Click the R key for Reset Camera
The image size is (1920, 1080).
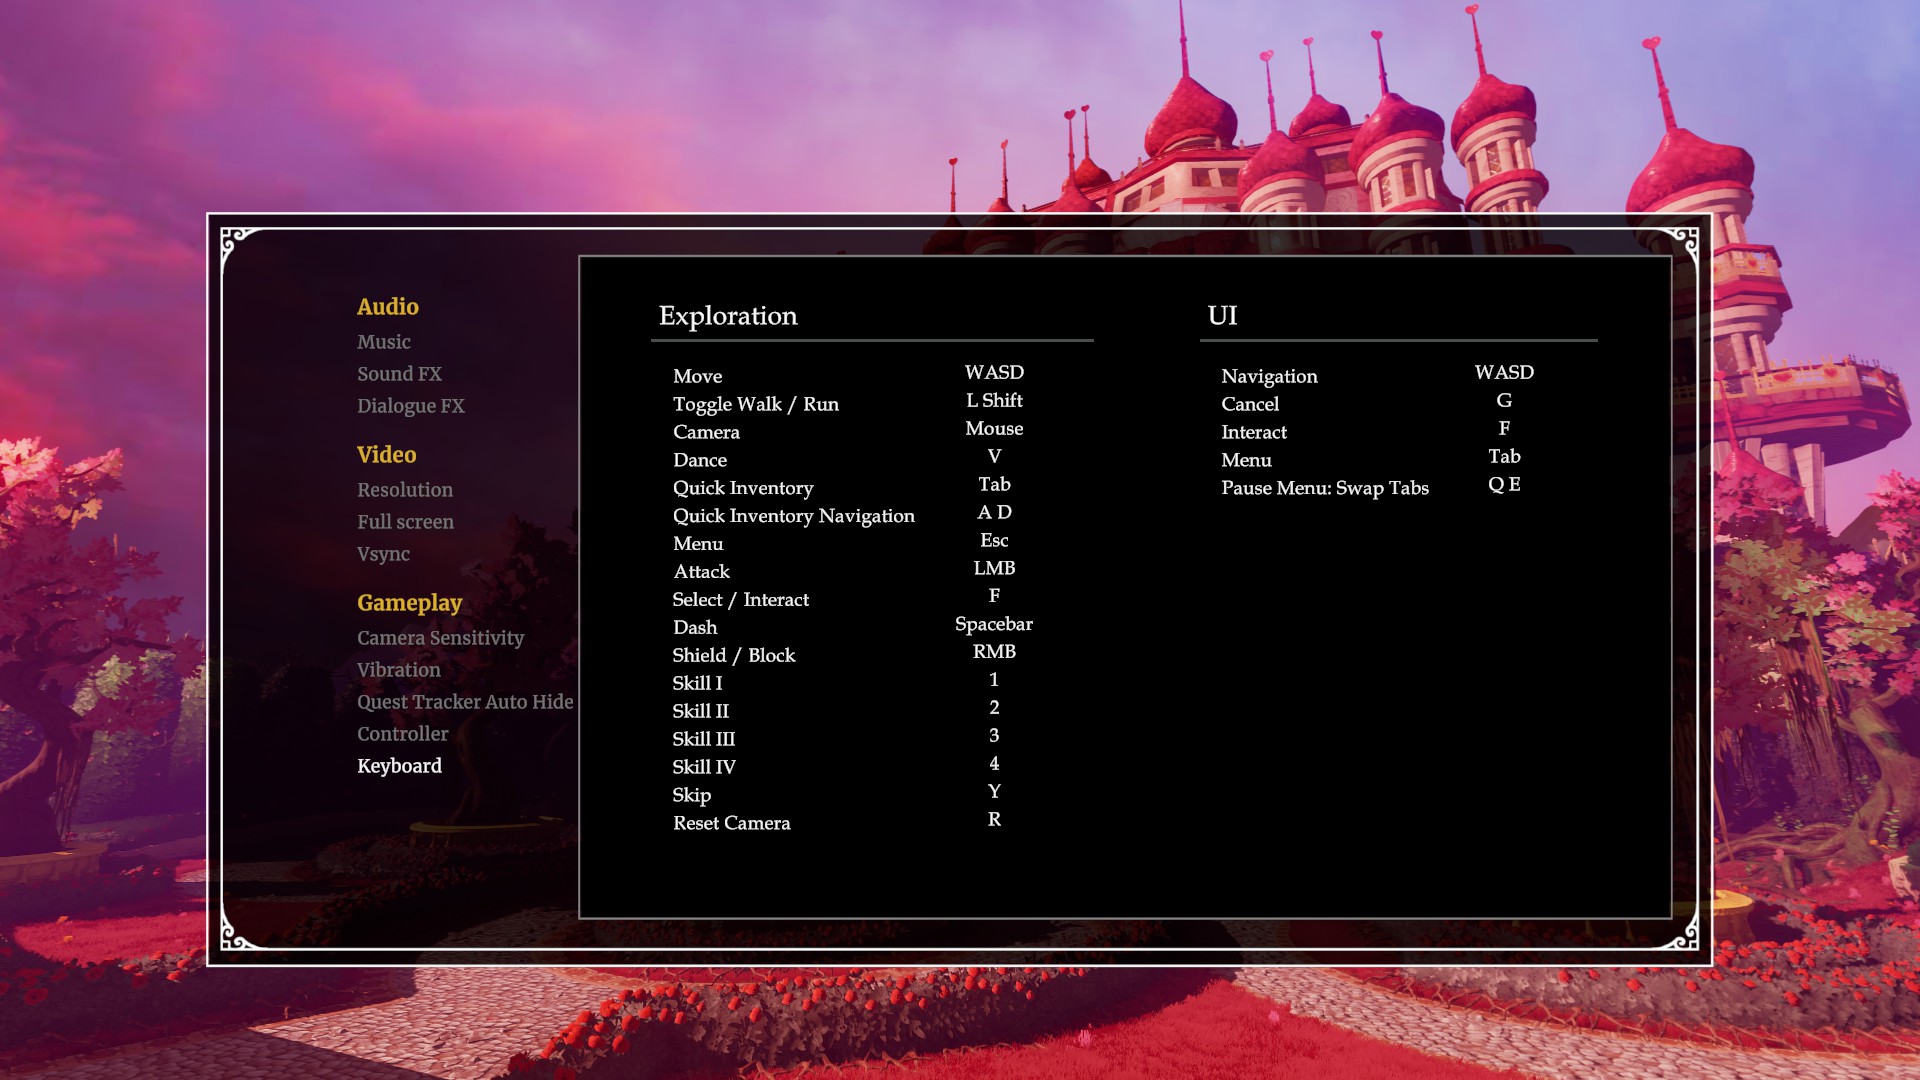point(994,820)
